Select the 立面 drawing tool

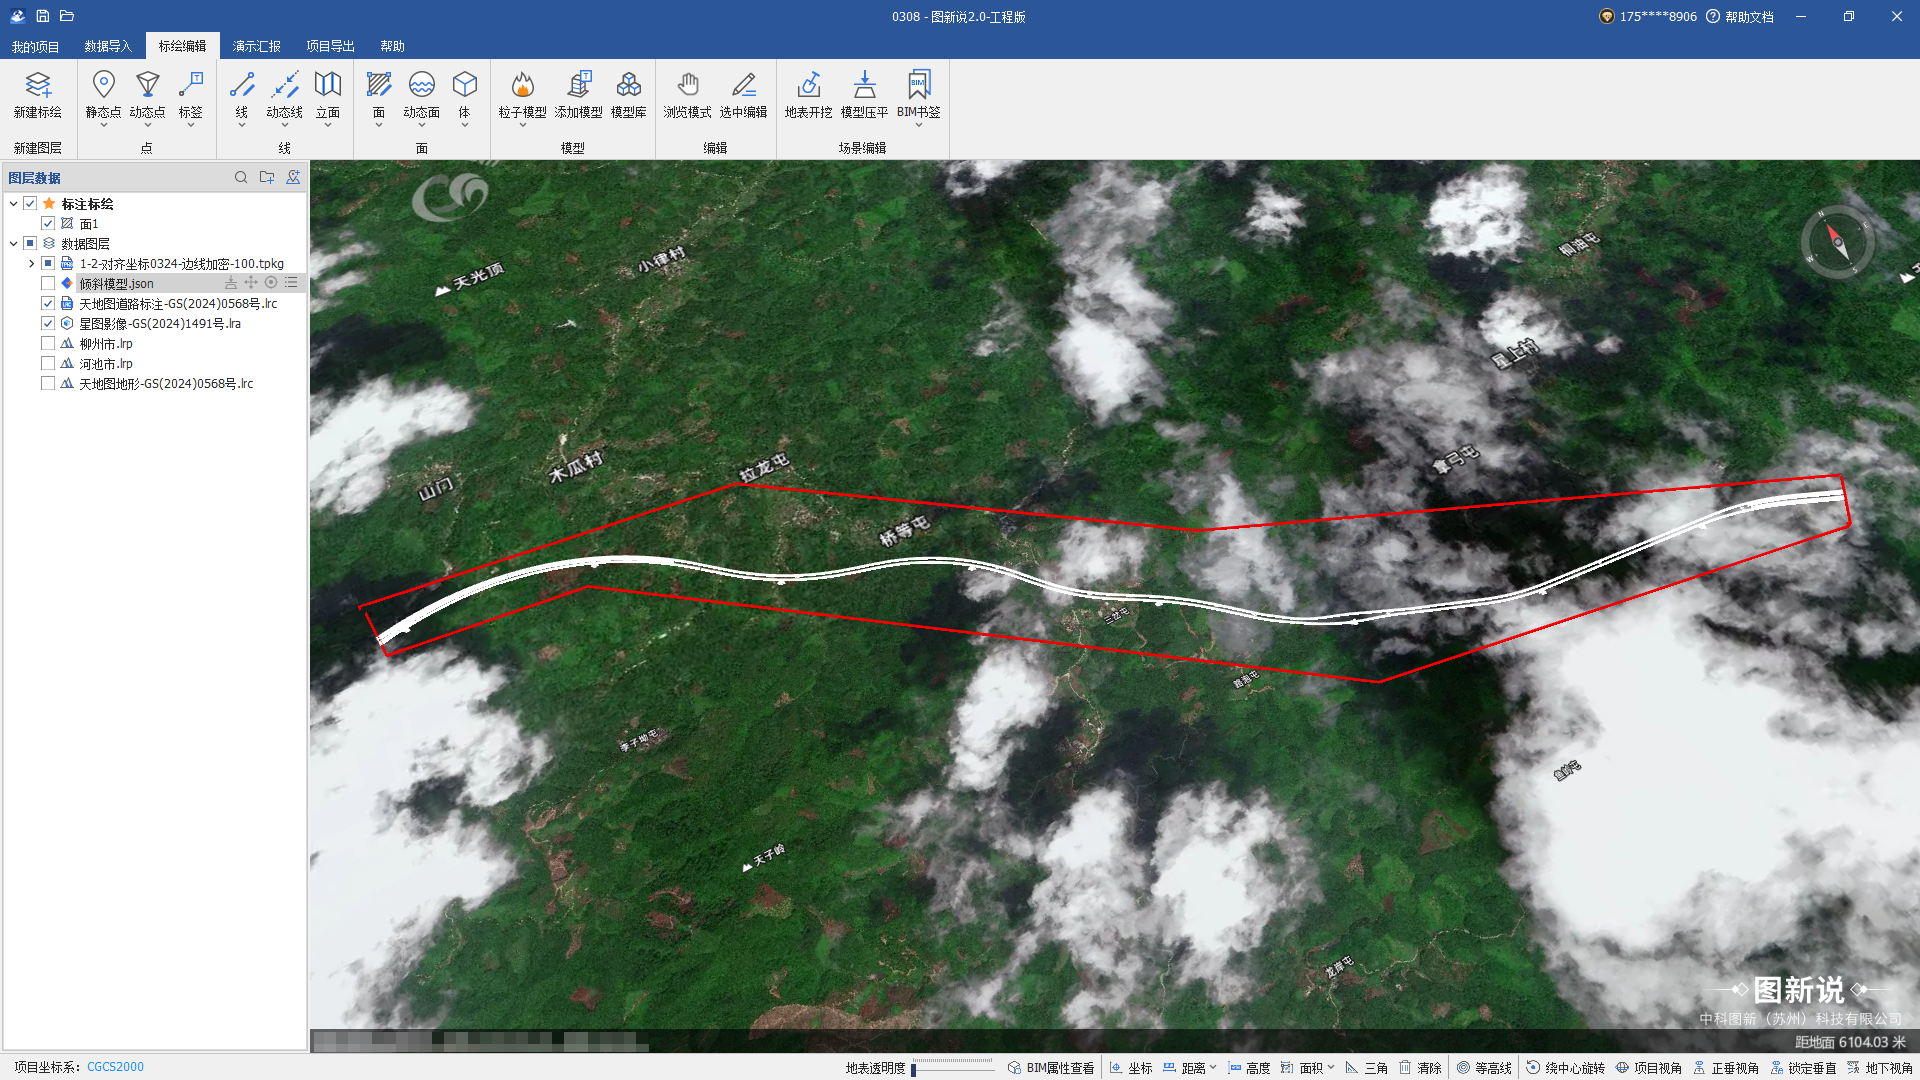pos(328,86)
